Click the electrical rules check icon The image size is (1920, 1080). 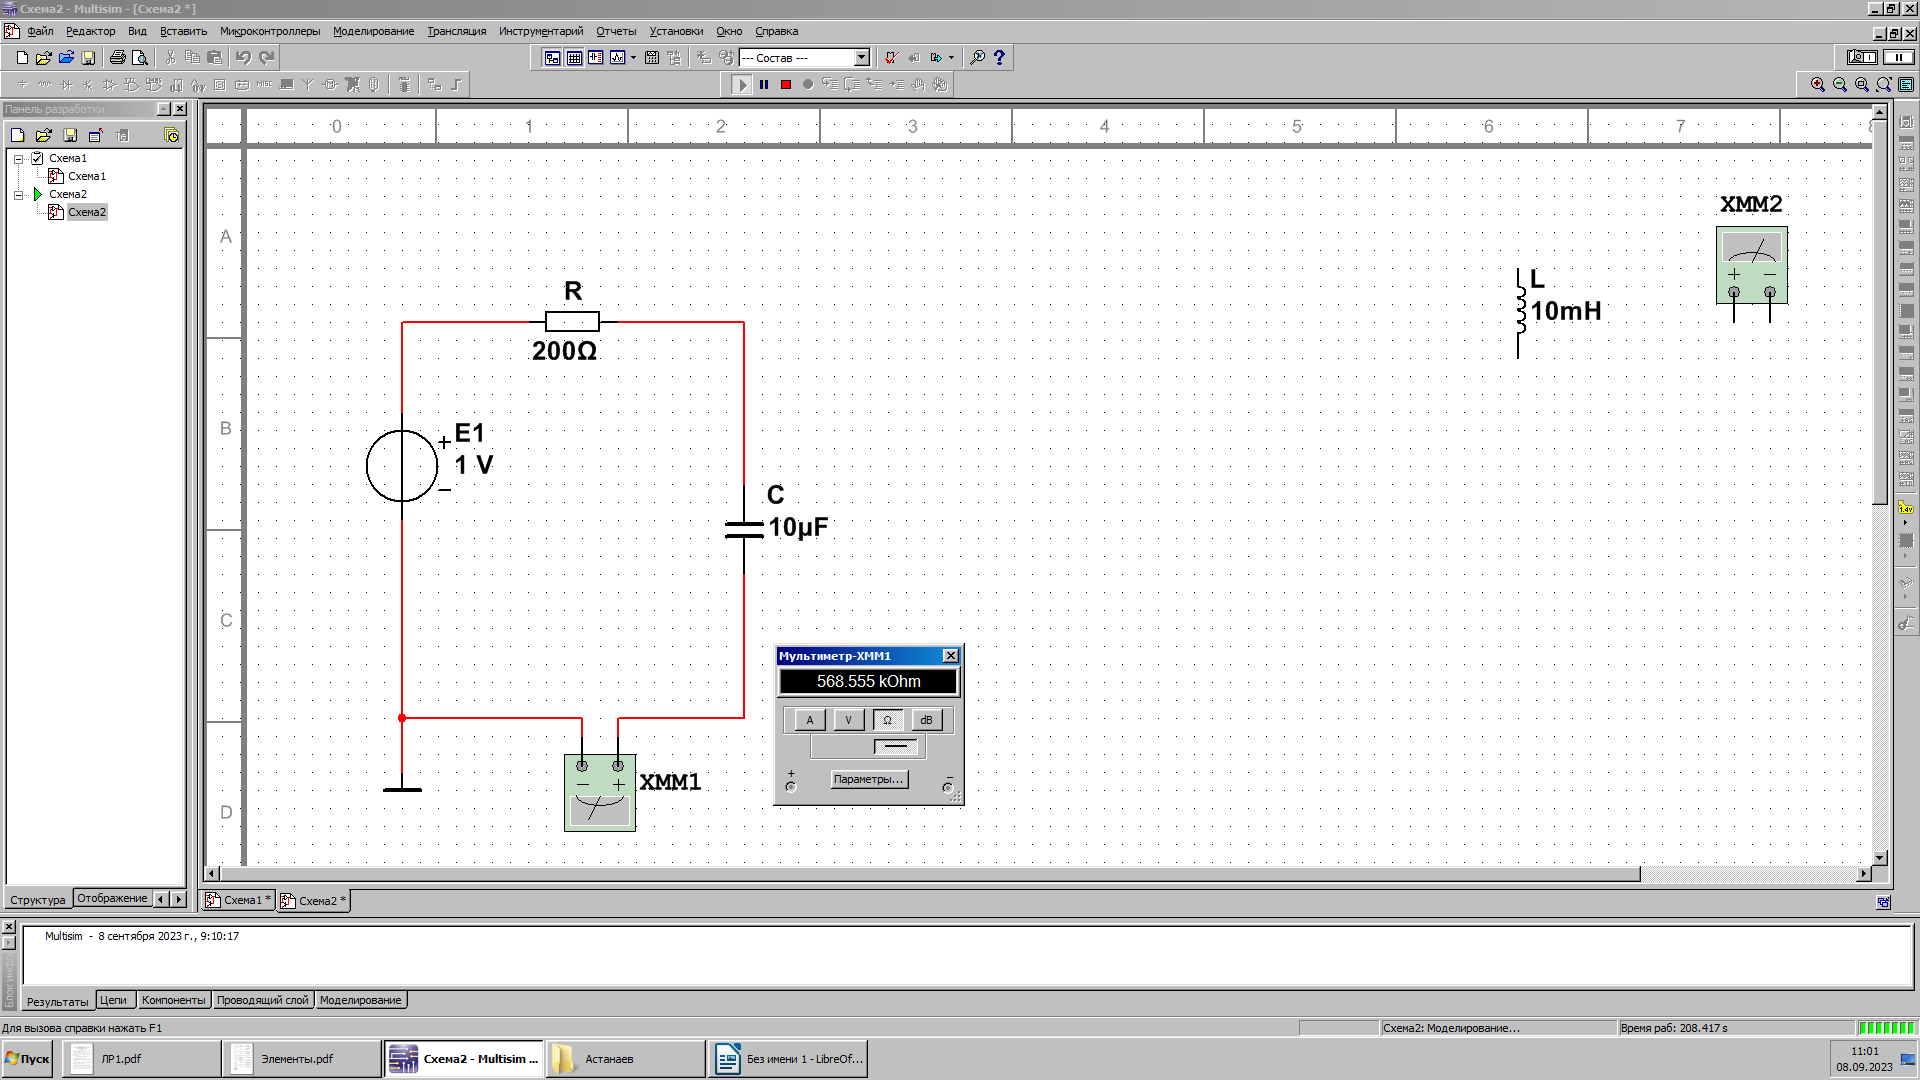[x=891, y=58]
